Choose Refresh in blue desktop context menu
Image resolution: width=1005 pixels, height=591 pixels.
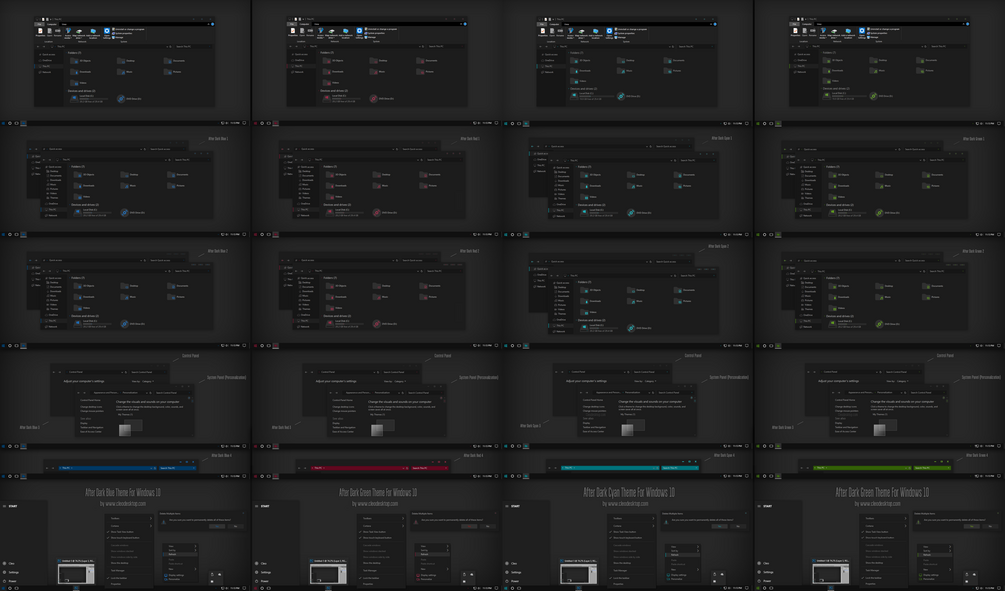pyautogui.click(x=180, y=554)
